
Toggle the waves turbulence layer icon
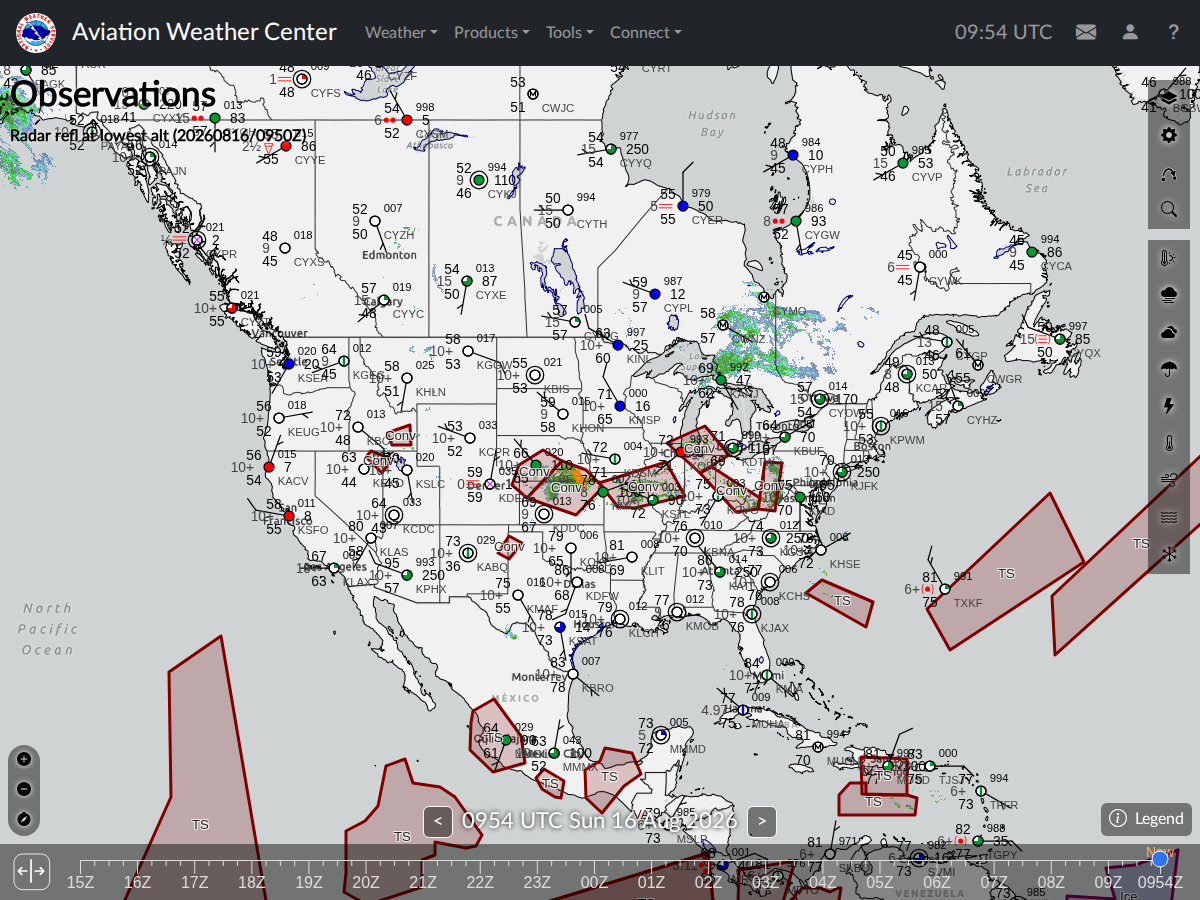pos(1168,517)
